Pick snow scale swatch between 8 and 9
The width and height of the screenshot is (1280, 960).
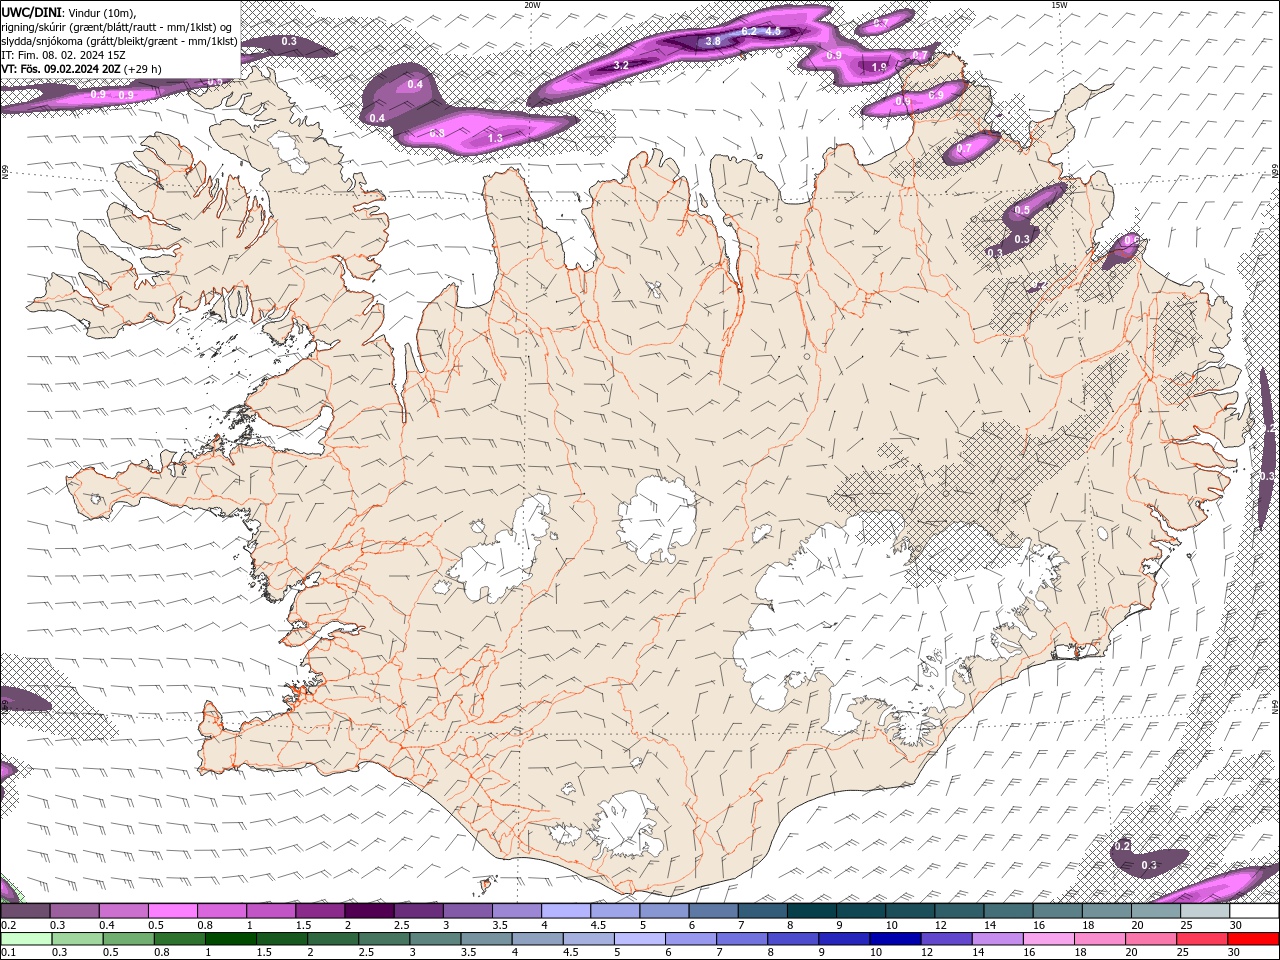point(812,911)
